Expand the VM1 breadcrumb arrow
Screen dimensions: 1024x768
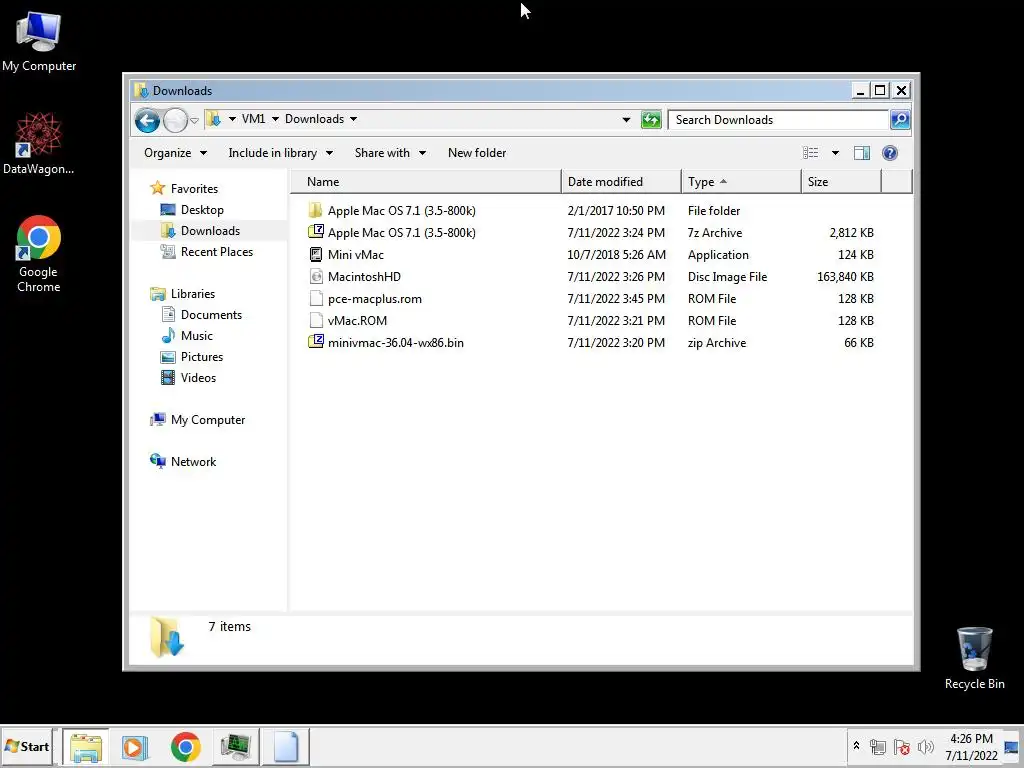(275, 119)
